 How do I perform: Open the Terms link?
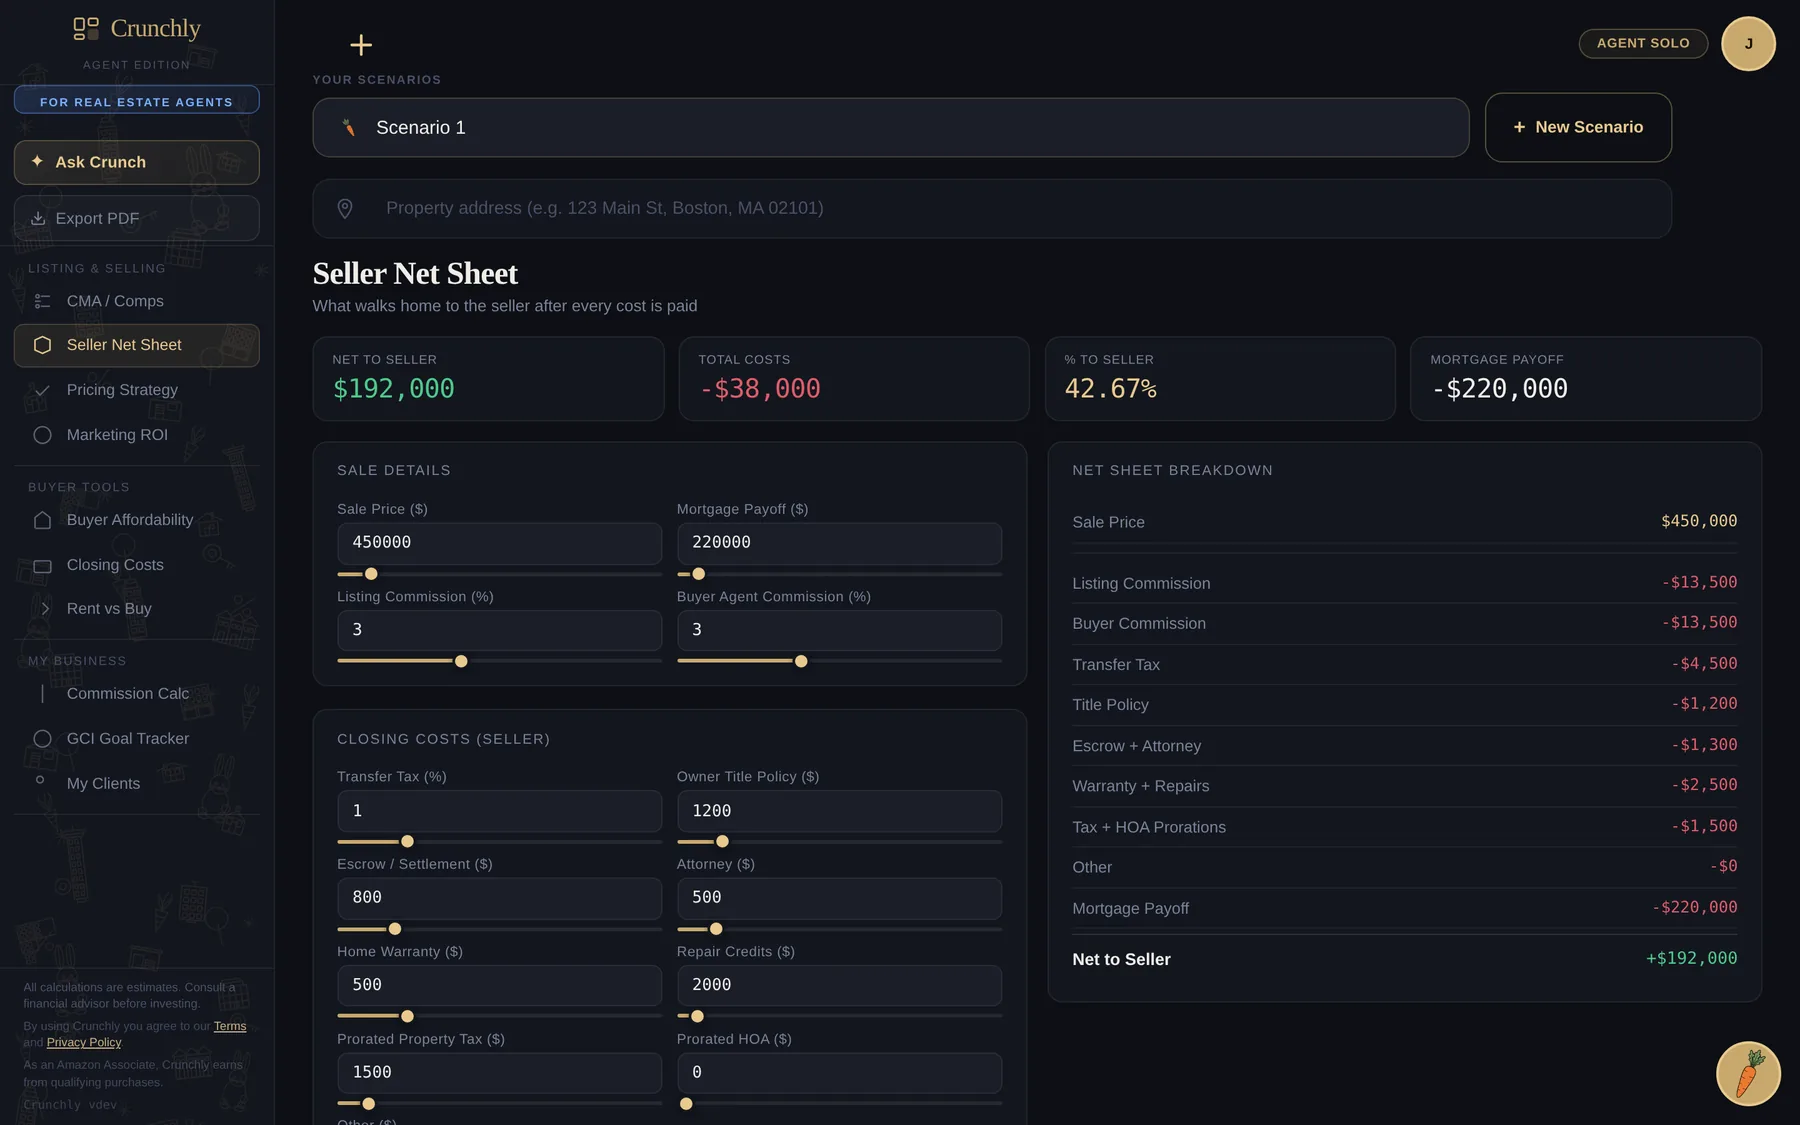[230, 1026]
